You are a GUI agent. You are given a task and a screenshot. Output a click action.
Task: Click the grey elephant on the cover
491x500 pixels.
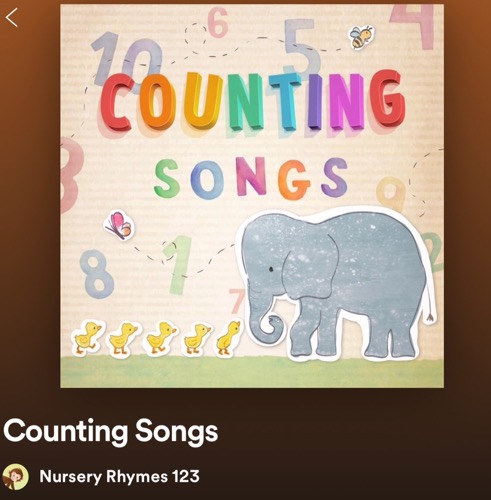(x=337, y=284)
